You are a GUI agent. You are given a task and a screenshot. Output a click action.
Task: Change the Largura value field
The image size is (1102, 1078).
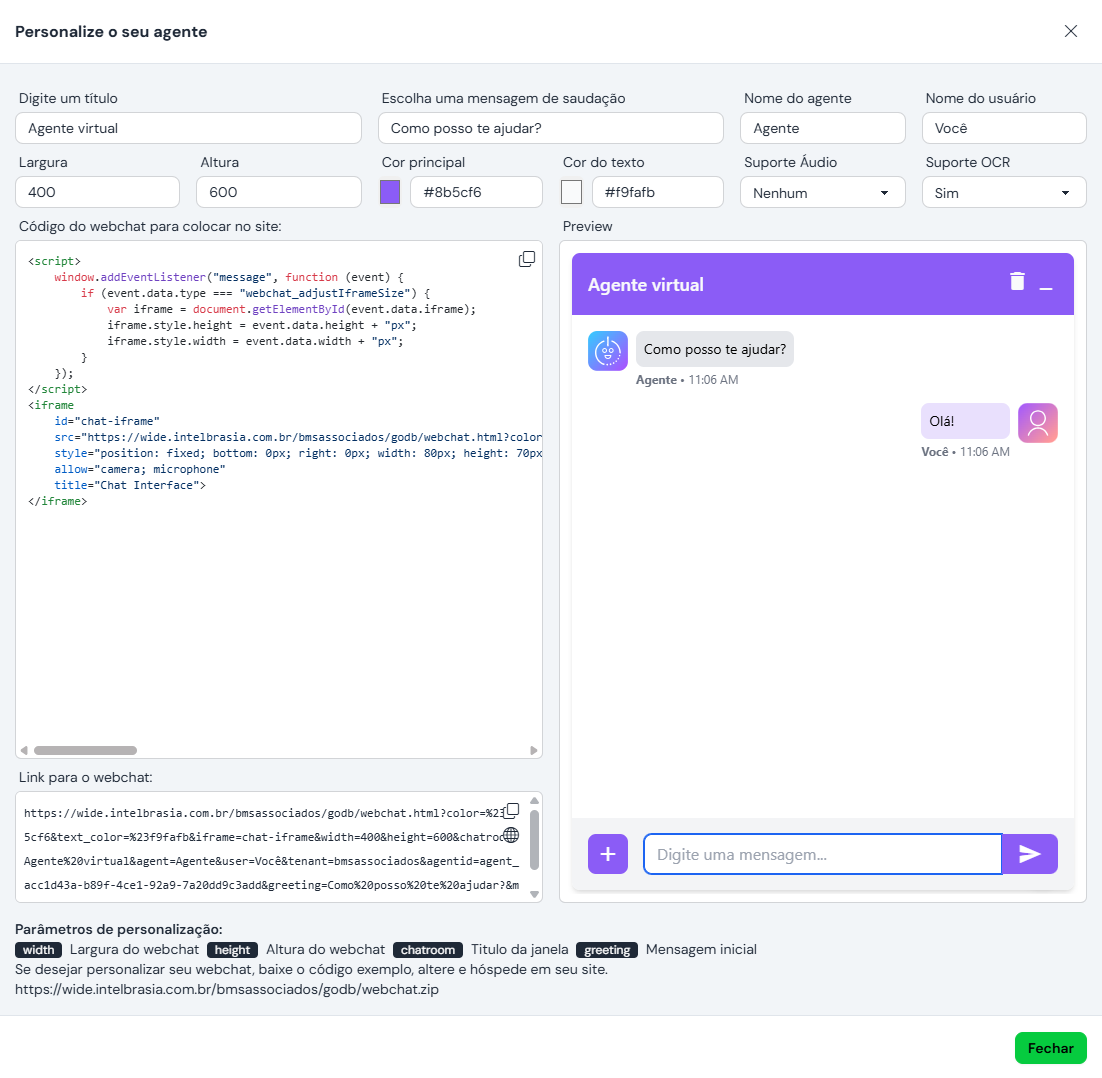pos(98,192)
